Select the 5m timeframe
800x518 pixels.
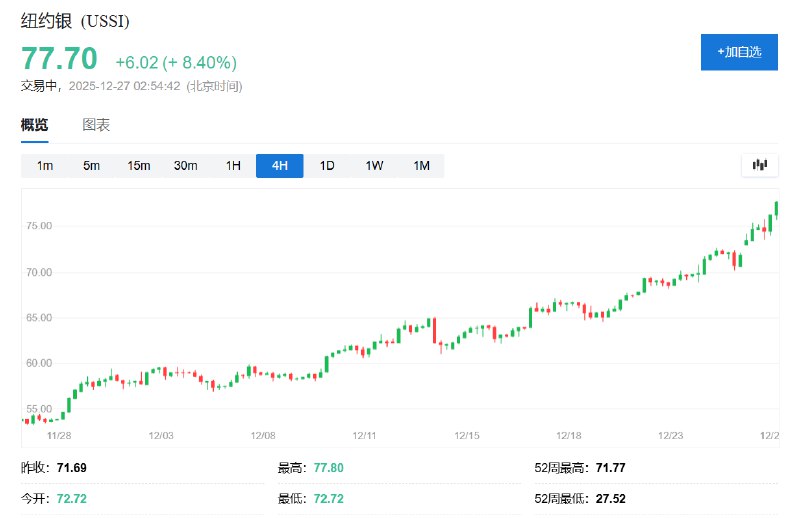pos(91,166)
